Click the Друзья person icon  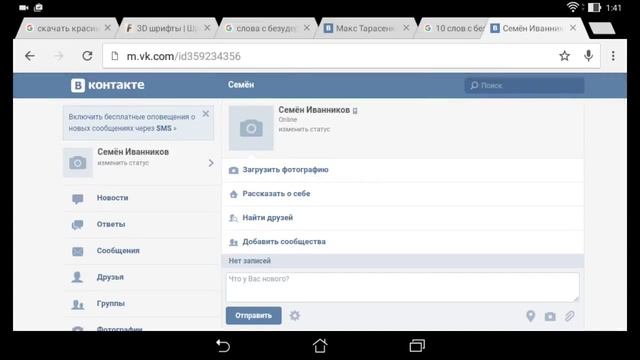coord(77,277)
